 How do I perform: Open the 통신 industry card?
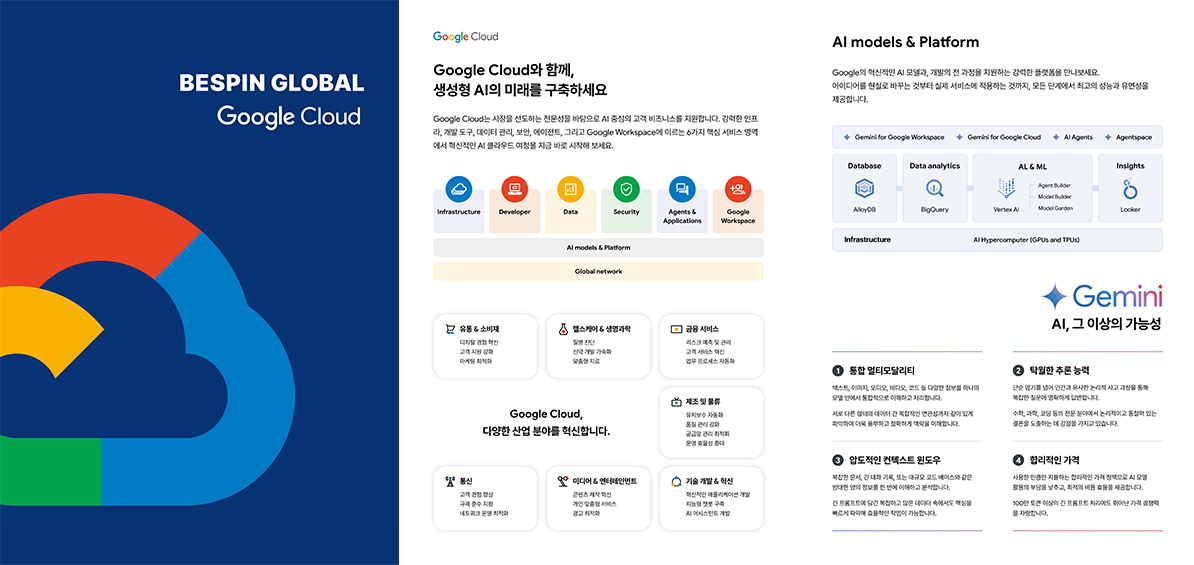click(485, 498)
